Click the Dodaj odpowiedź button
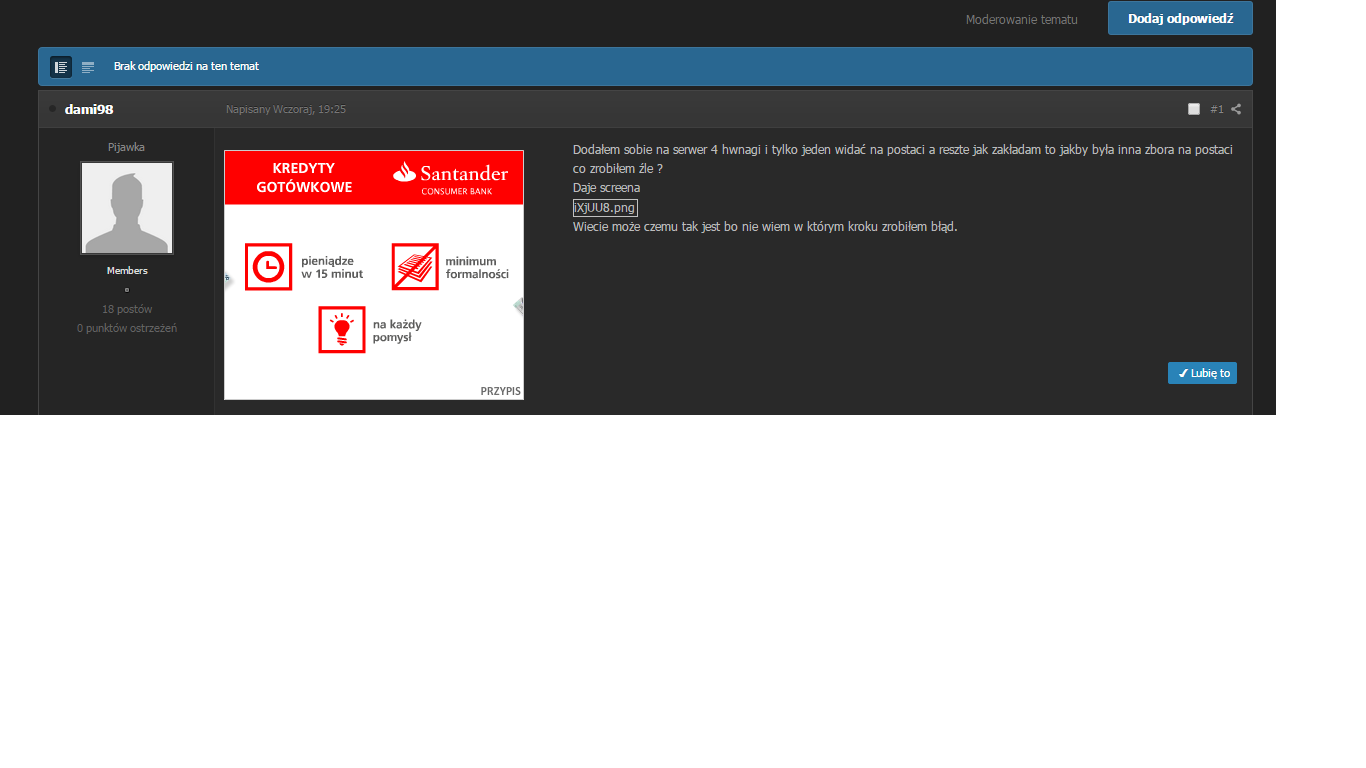This screenshot has width=1366, height=768. (x=1180, y=18)
